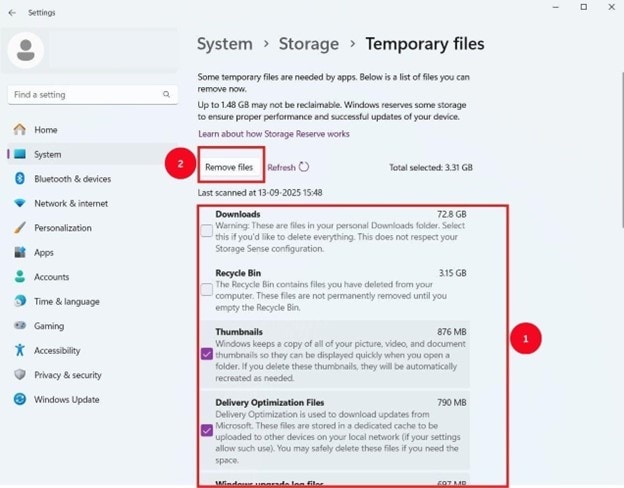Tick the Downloads checkbox
The height and width of the screenshot is (488, 624).
tap(207, 230)
